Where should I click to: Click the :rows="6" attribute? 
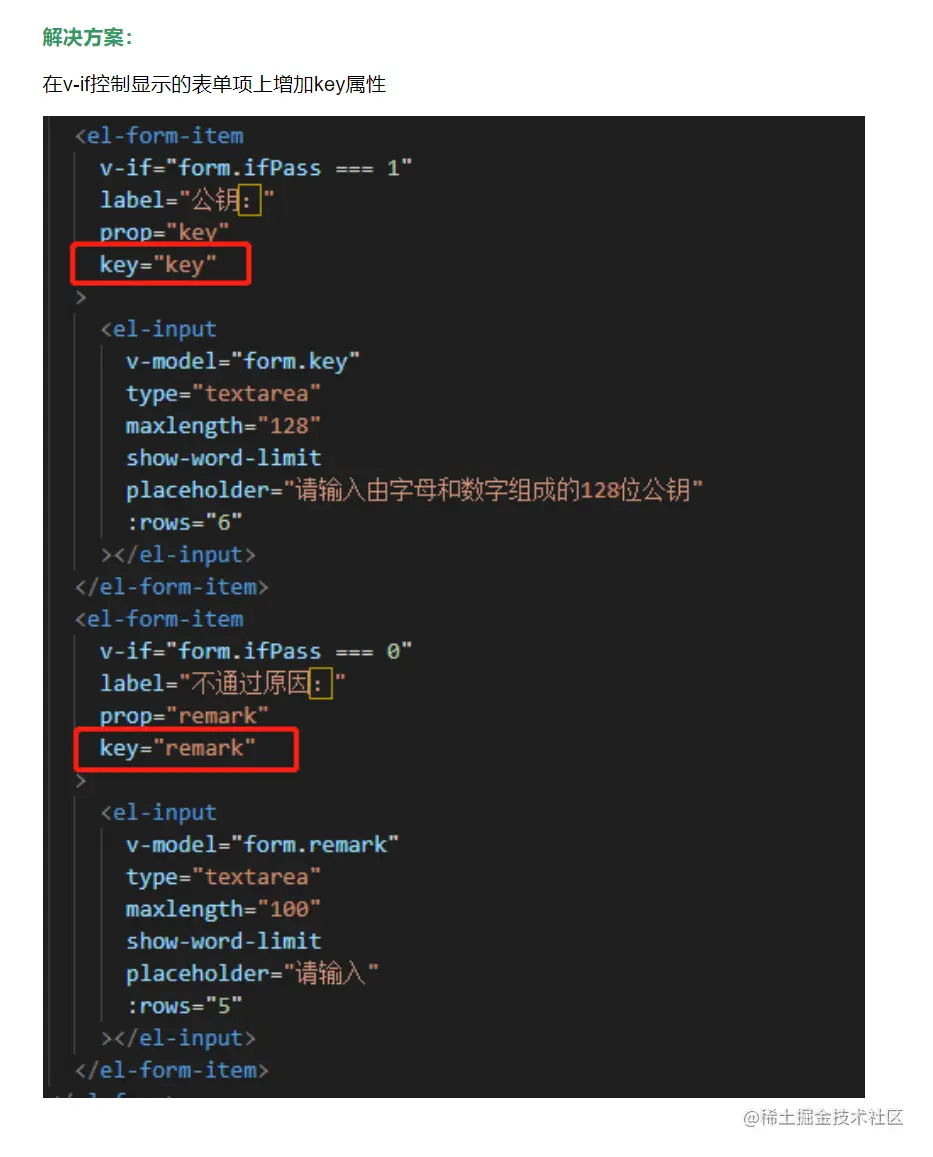[184, 522]
